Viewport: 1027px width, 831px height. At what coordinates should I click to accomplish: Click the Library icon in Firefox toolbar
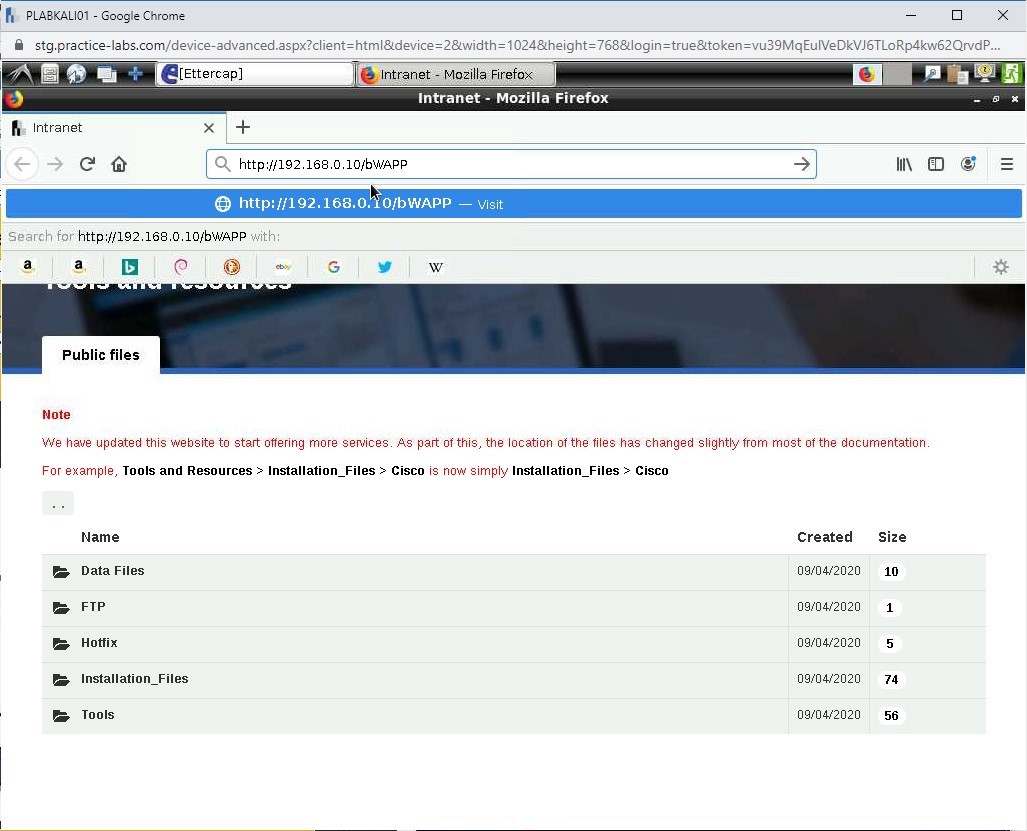(903, 164)
